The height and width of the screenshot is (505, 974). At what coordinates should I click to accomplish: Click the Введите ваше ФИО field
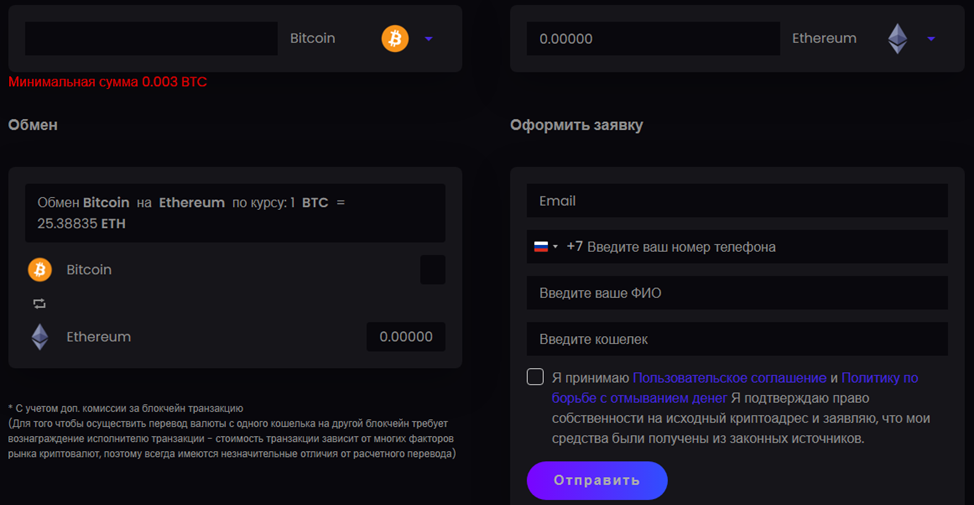tap(737, 293)
